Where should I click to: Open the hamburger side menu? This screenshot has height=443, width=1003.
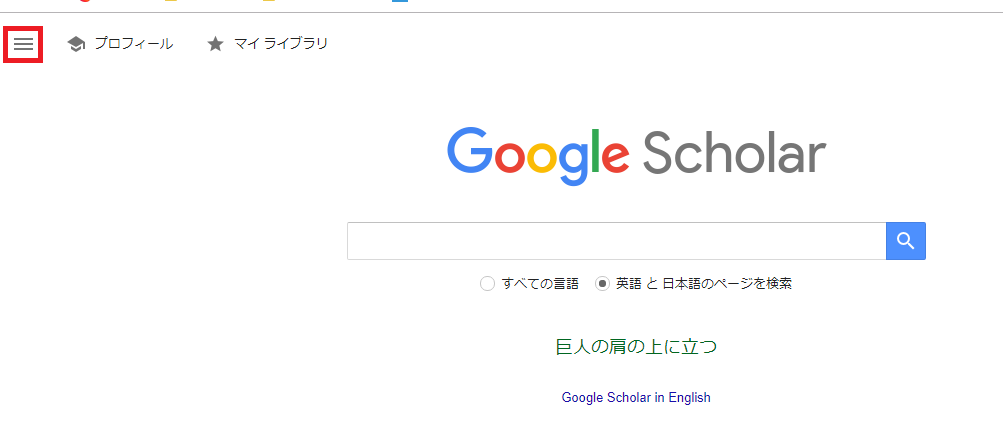click(x=23, y=44)
